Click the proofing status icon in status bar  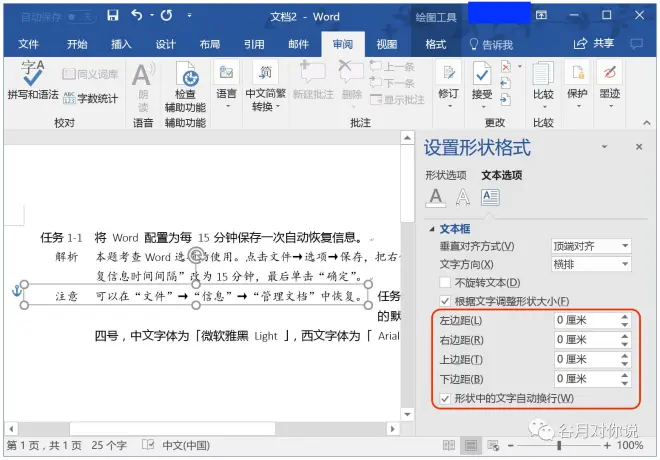[x=148, y=445]
